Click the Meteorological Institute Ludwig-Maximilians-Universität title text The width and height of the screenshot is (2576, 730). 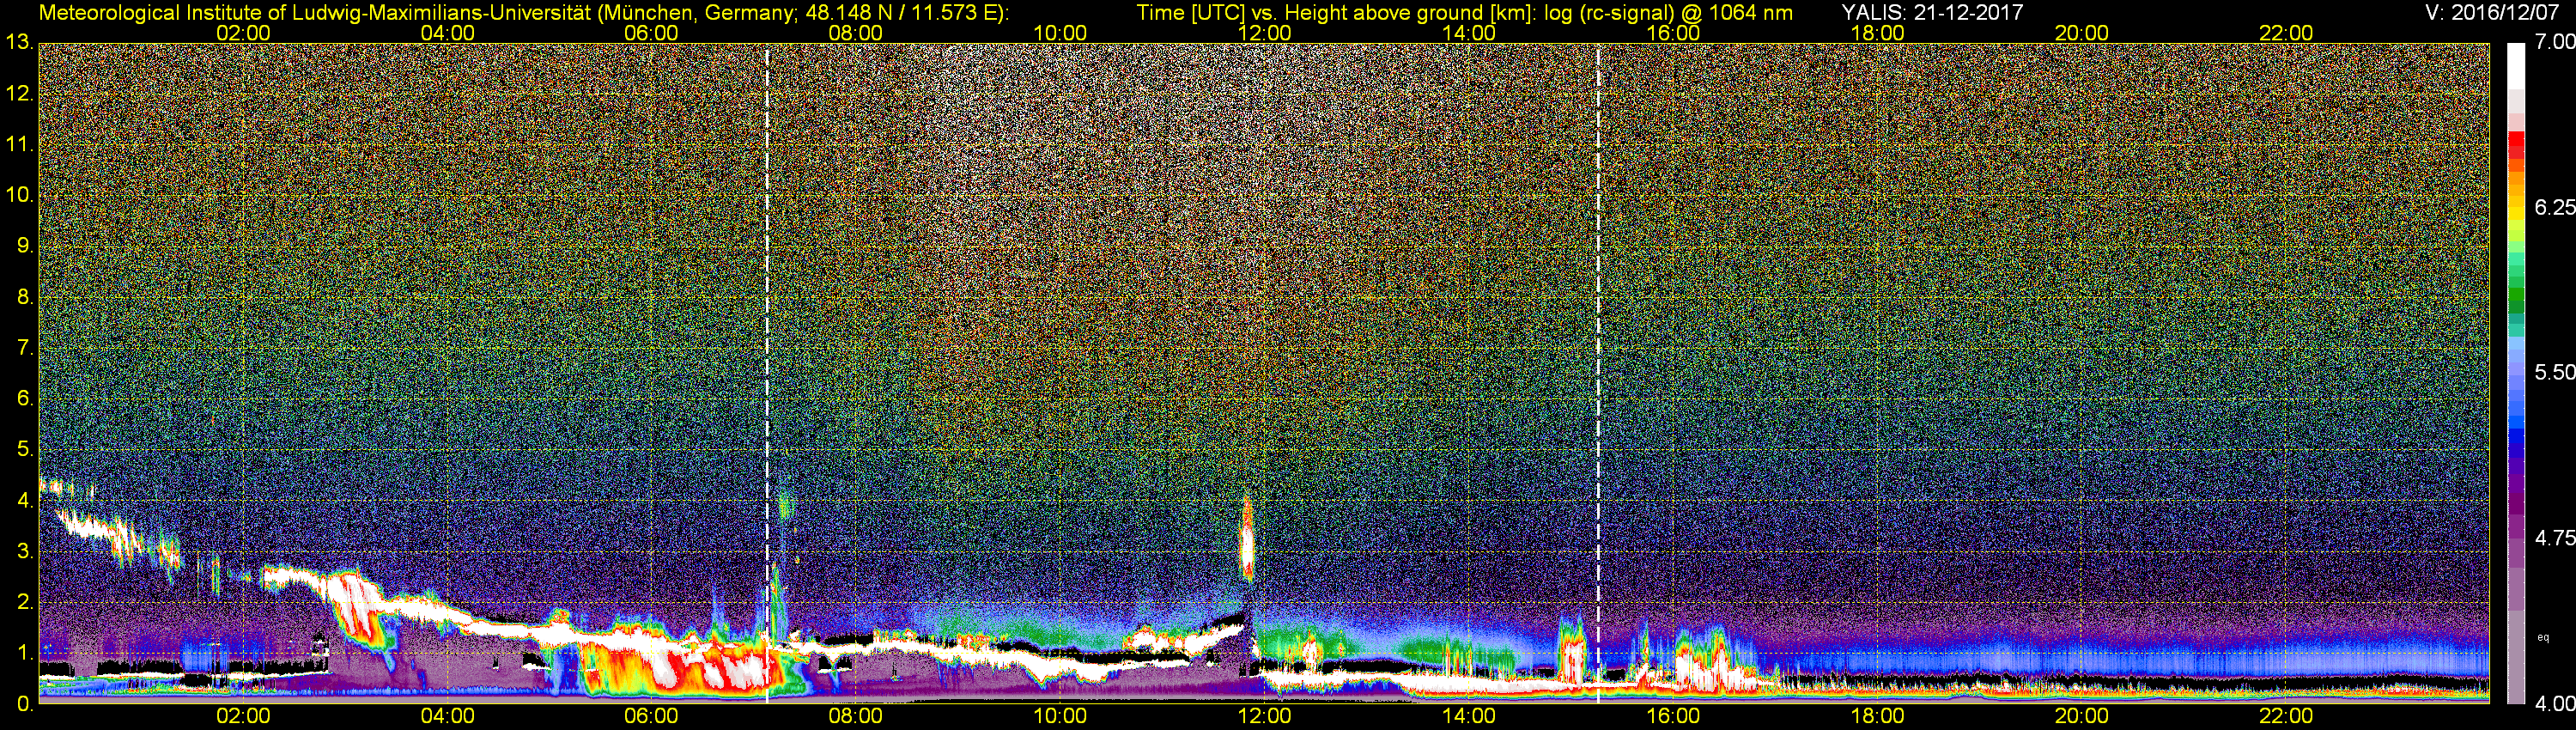point(524,13)
